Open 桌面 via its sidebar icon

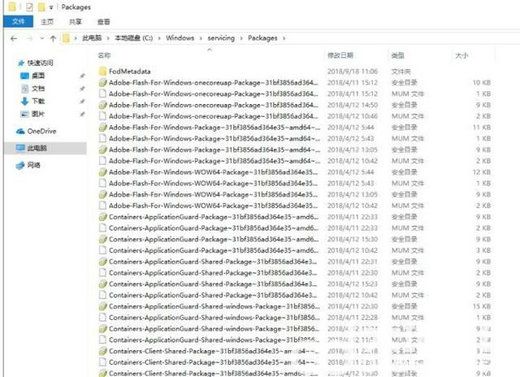pyautogui.click(x=25, y=76)
